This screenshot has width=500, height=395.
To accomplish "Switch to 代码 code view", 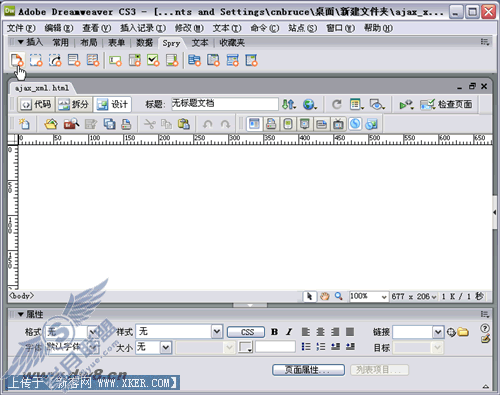I will click(36, 104).
